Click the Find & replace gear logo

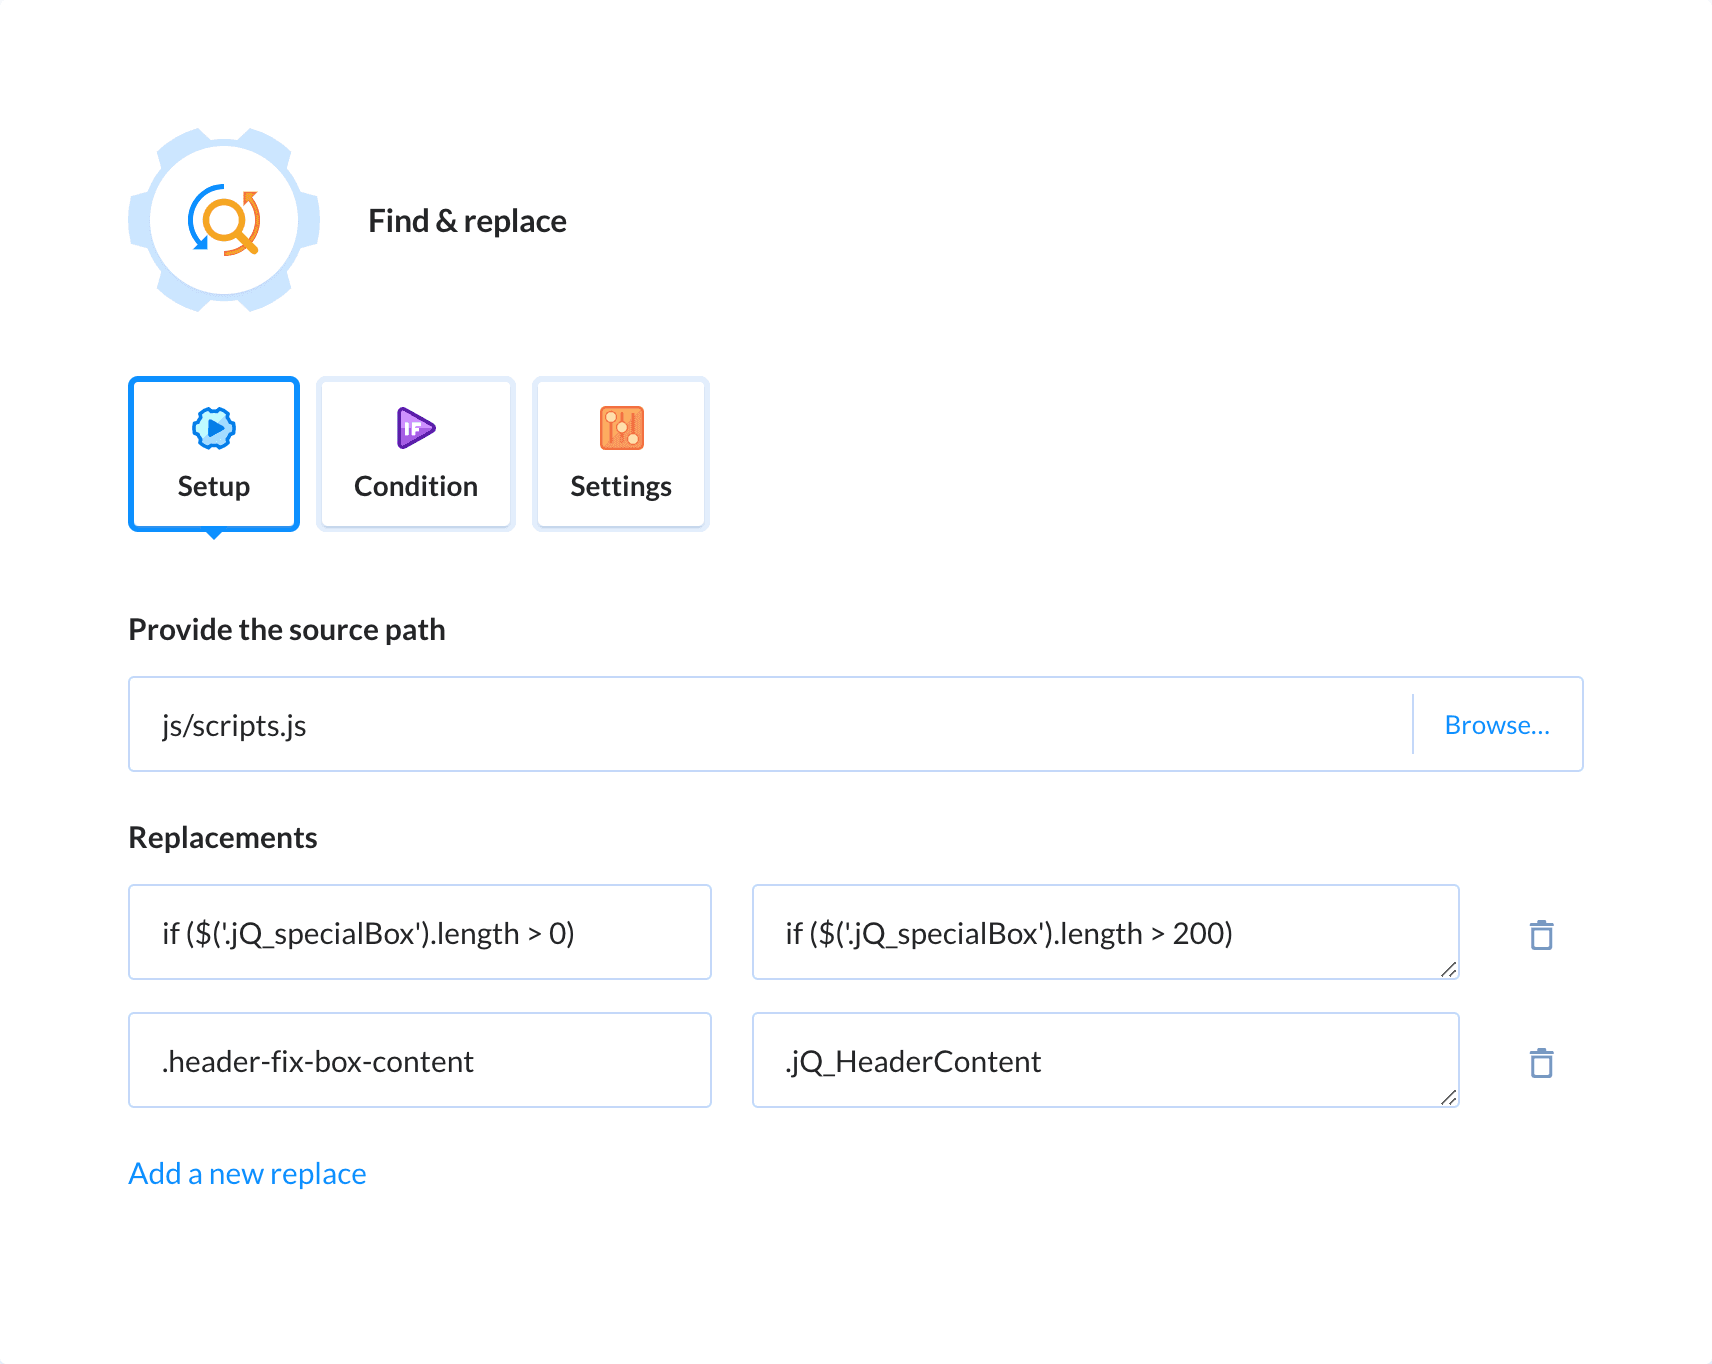[x=223, y=220]
